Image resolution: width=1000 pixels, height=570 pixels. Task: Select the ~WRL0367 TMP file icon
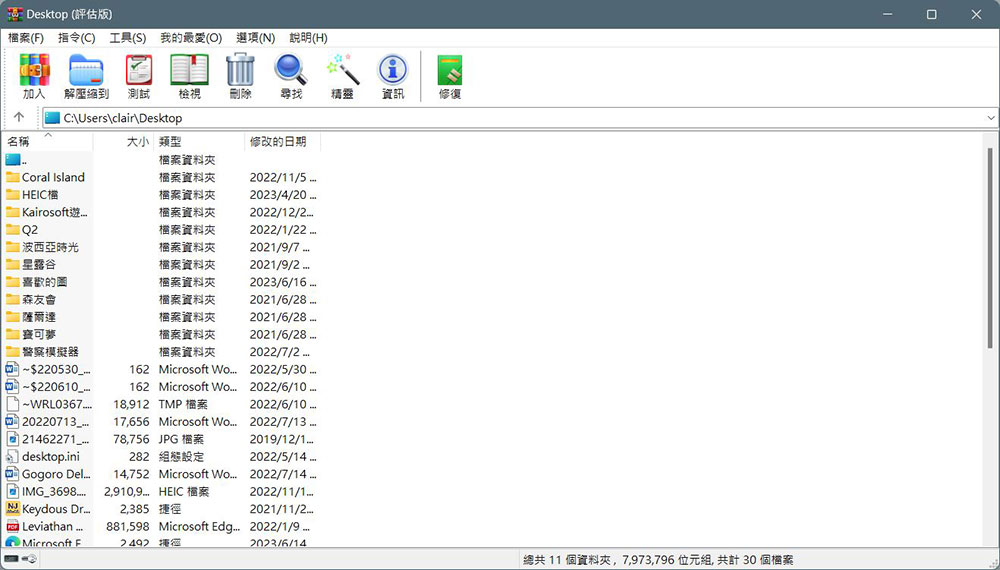pos(12,404)
